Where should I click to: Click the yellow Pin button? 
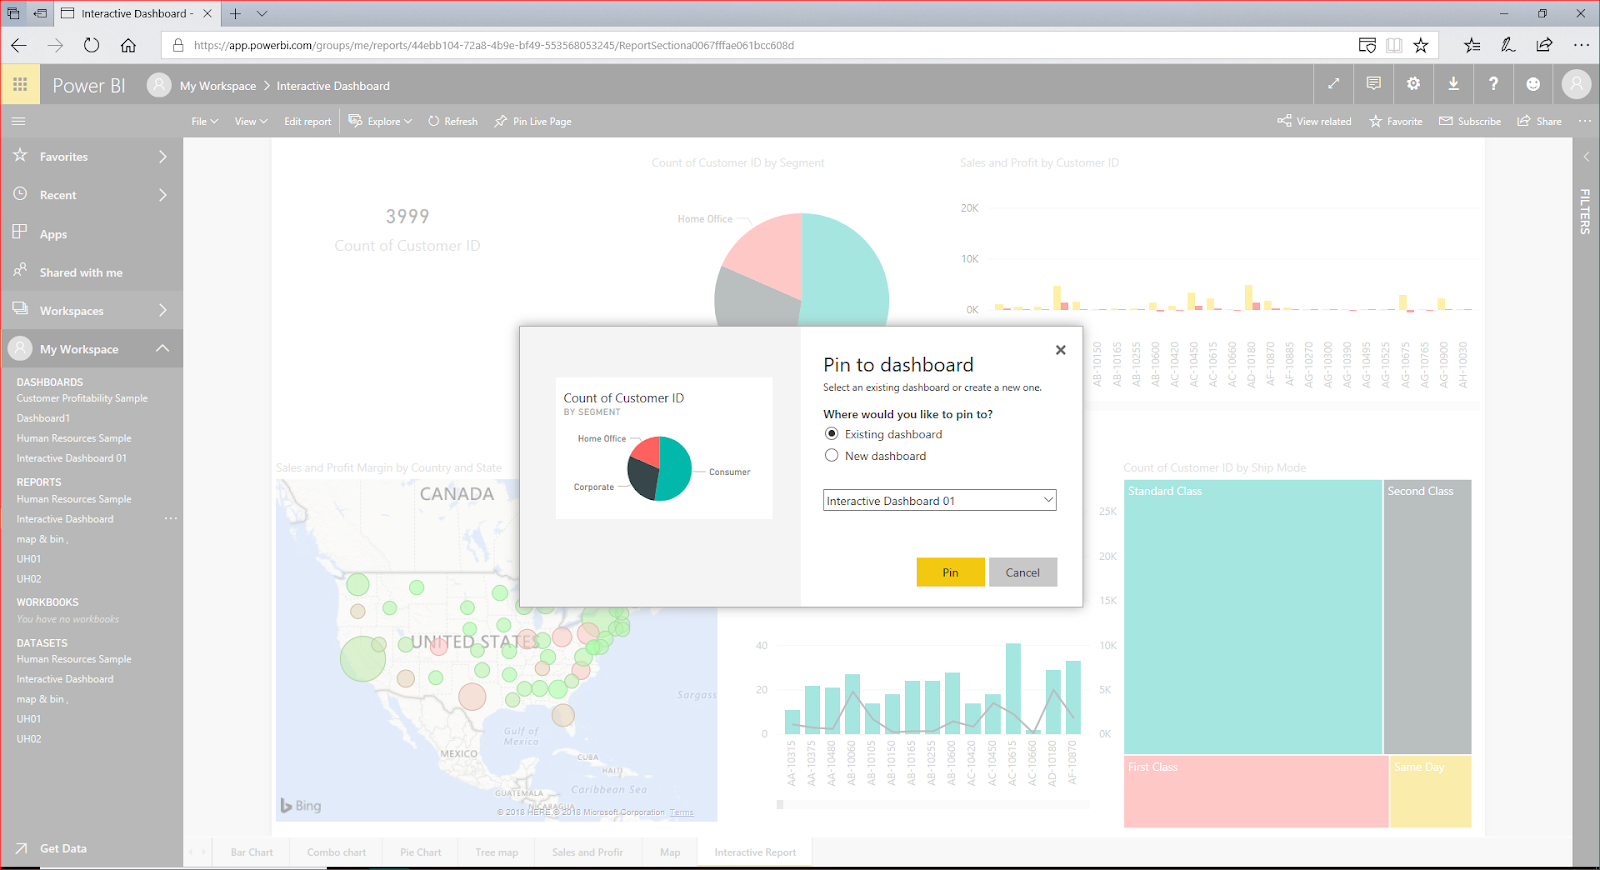(950, 572)
